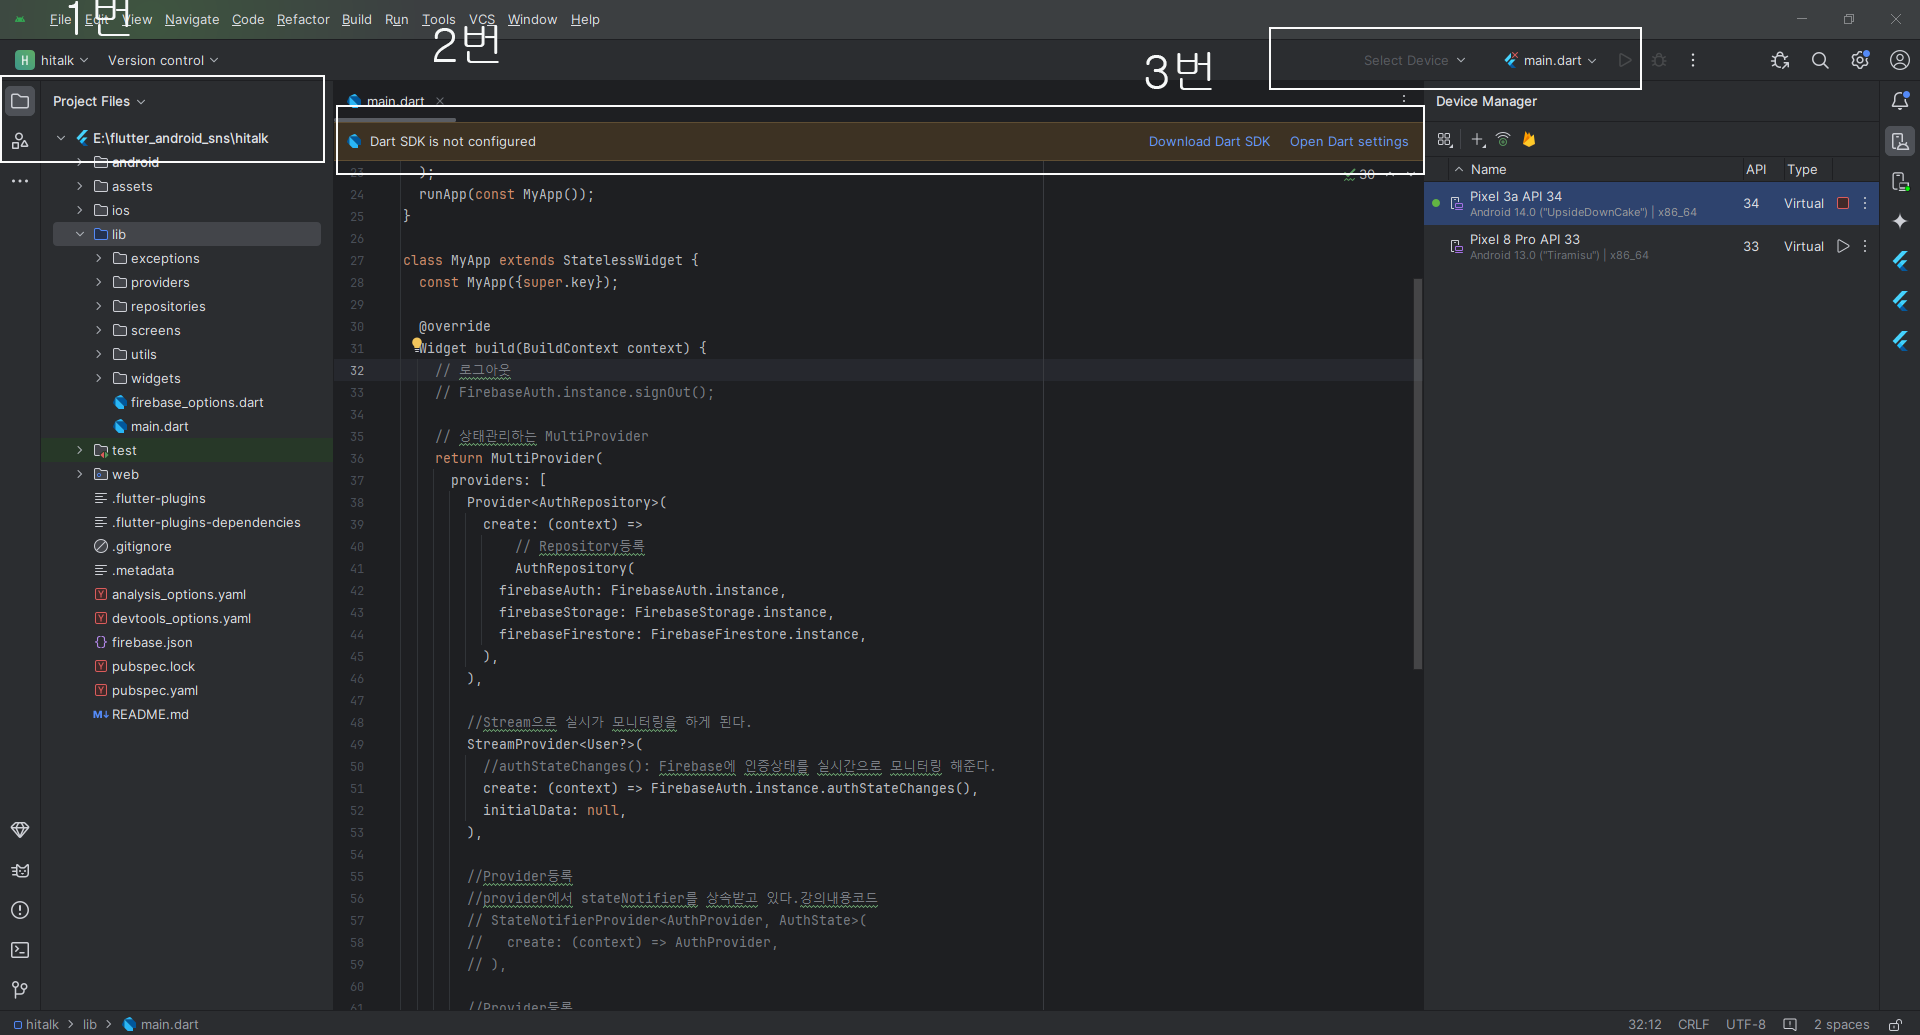Expand the screens folder

click(x=99, y=330)
